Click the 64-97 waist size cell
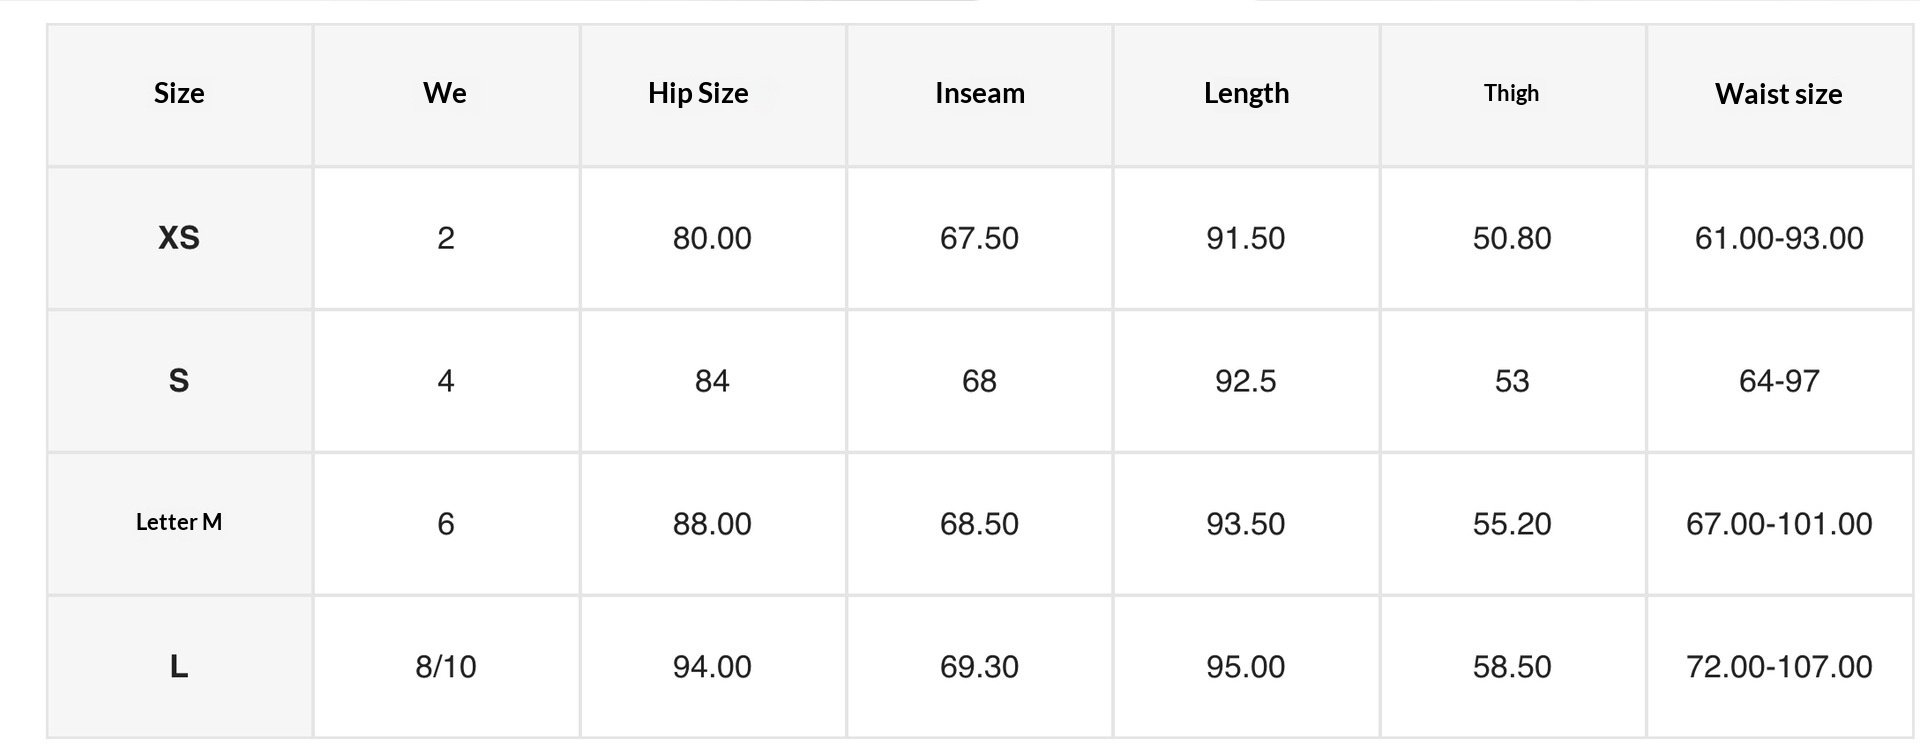The height and width of the screenshot is (747, 1920). 1779,381
